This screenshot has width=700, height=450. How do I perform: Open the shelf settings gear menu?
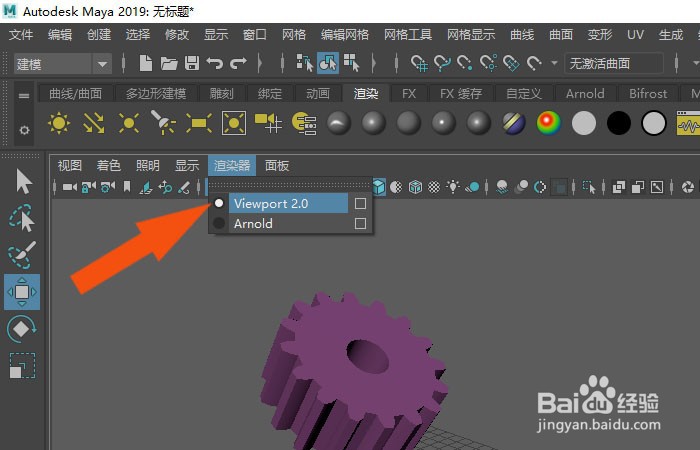click(24, 130)
